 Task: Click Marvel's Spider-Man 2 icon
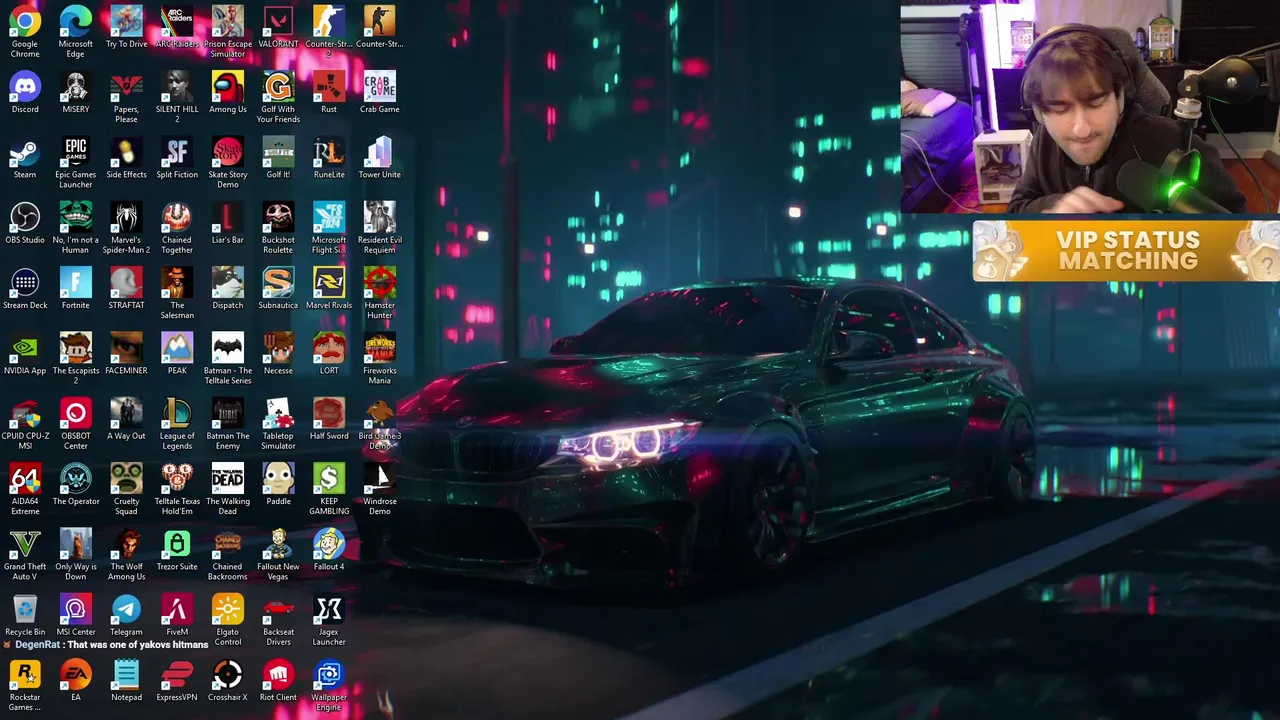[x=126, y=227]
